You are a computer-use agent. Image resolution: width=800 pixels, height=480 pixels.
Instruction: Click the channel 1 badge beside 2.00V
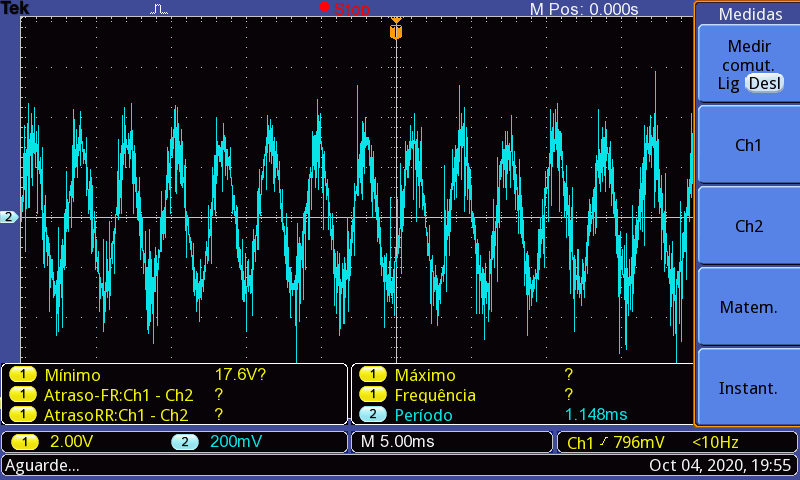pyautogui.click(x=24, y=442)
